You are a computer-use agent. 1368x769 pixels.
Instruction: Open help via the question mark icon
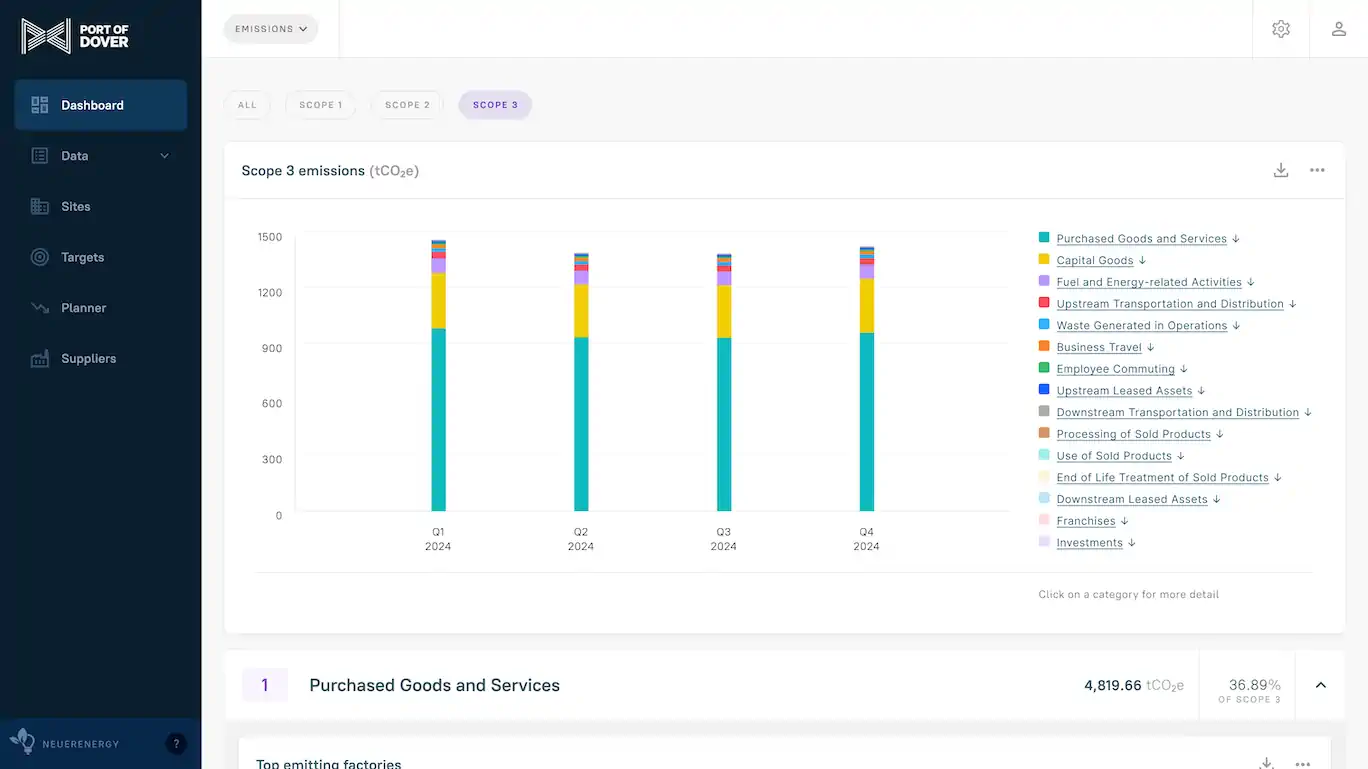click(x=176, y=743)
